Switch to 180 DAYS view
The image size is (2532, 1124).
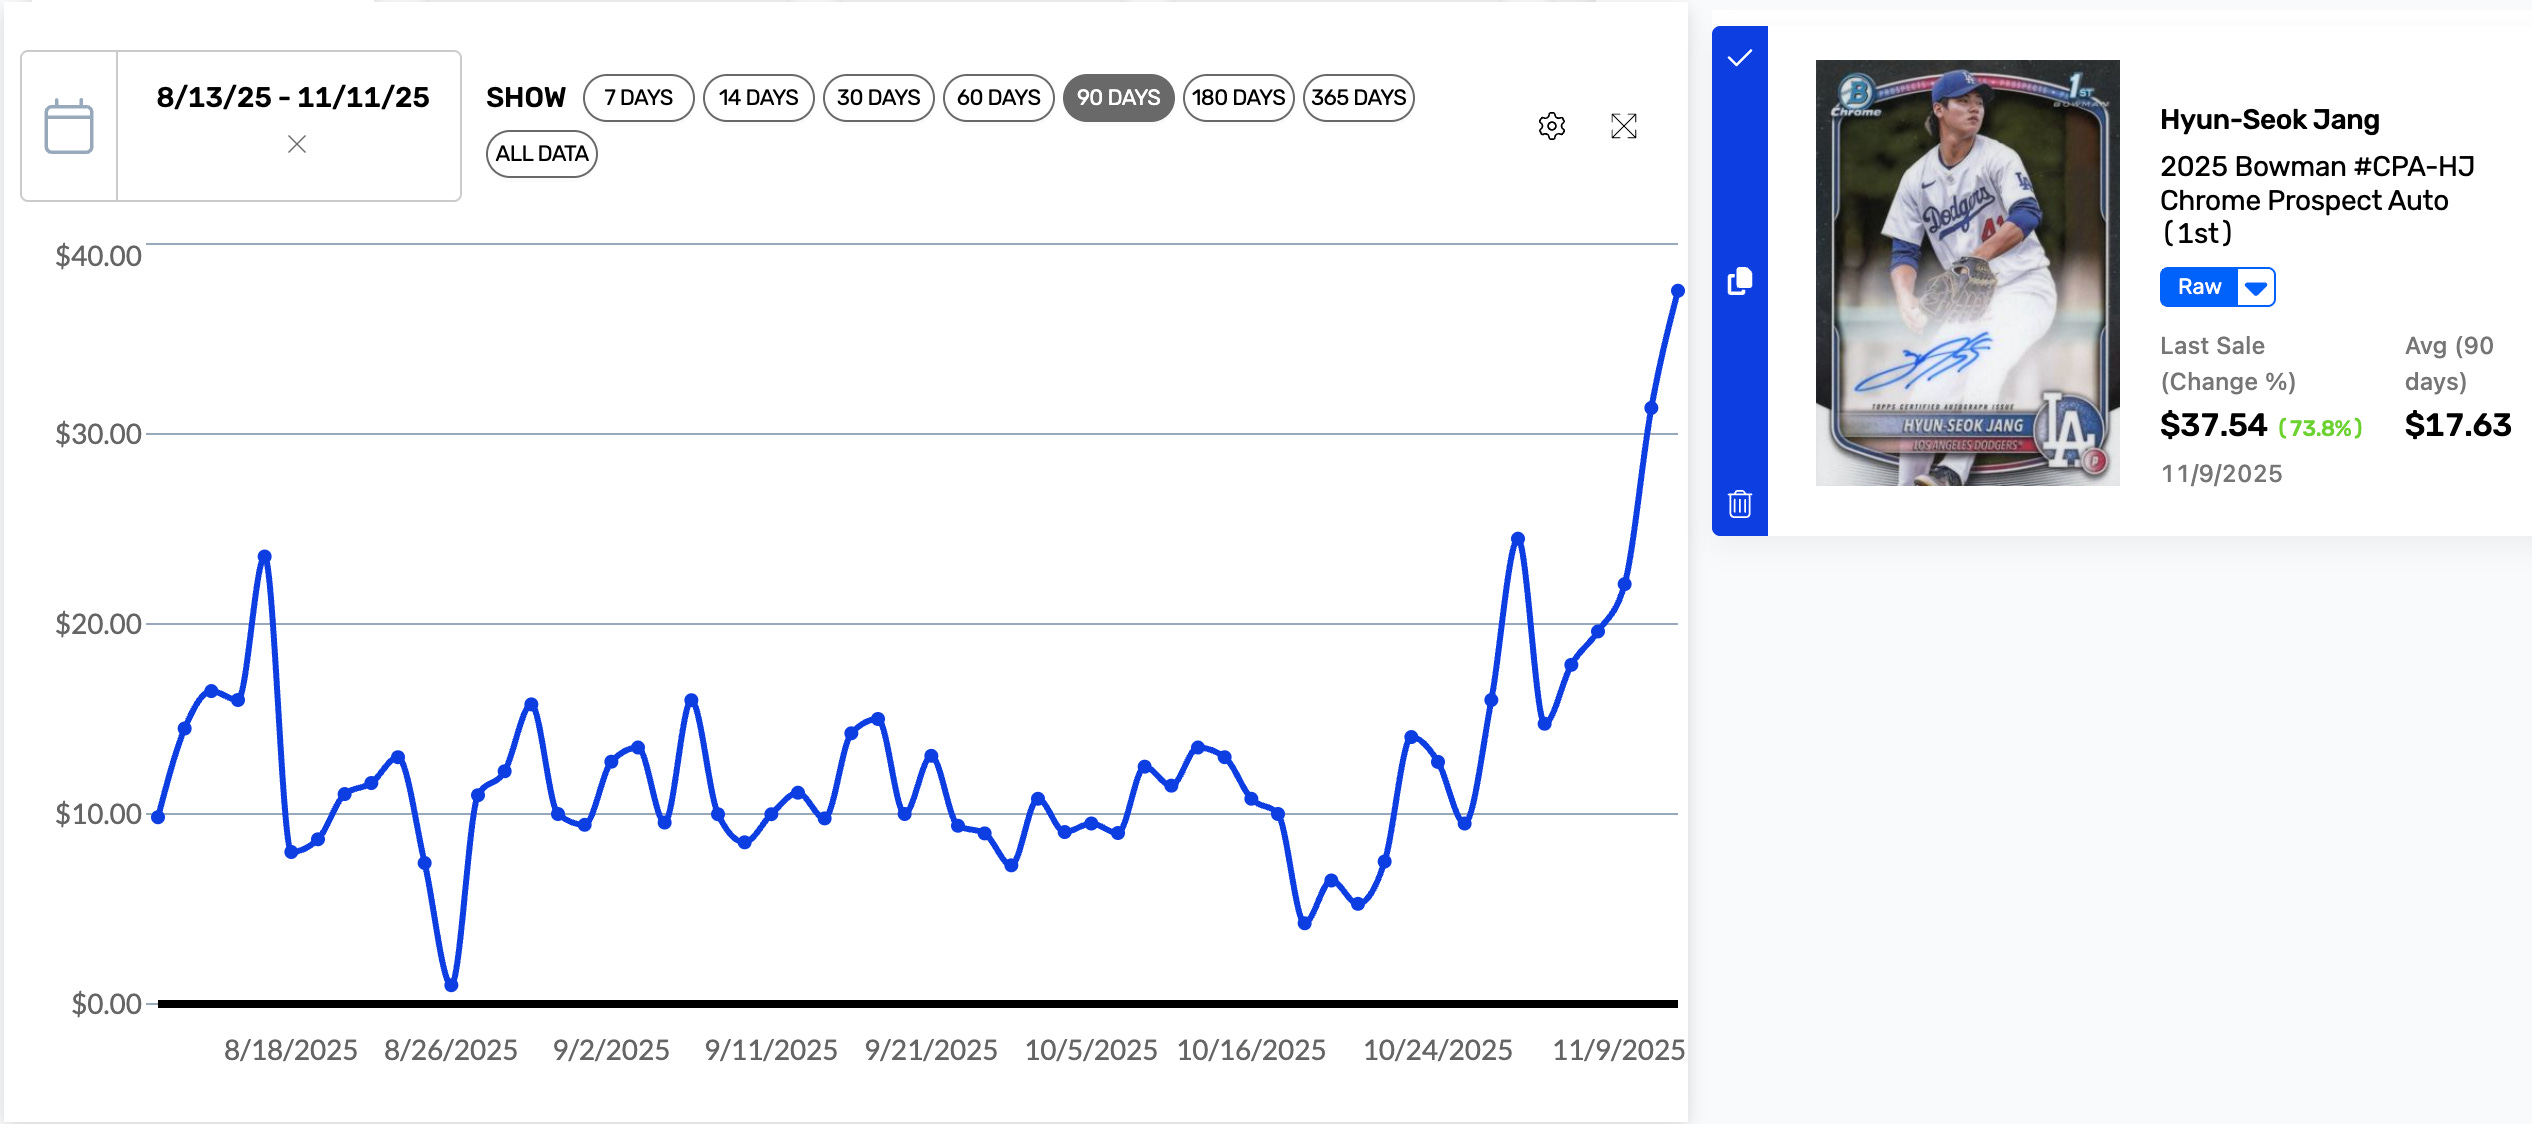click(x=1238, y=98)
